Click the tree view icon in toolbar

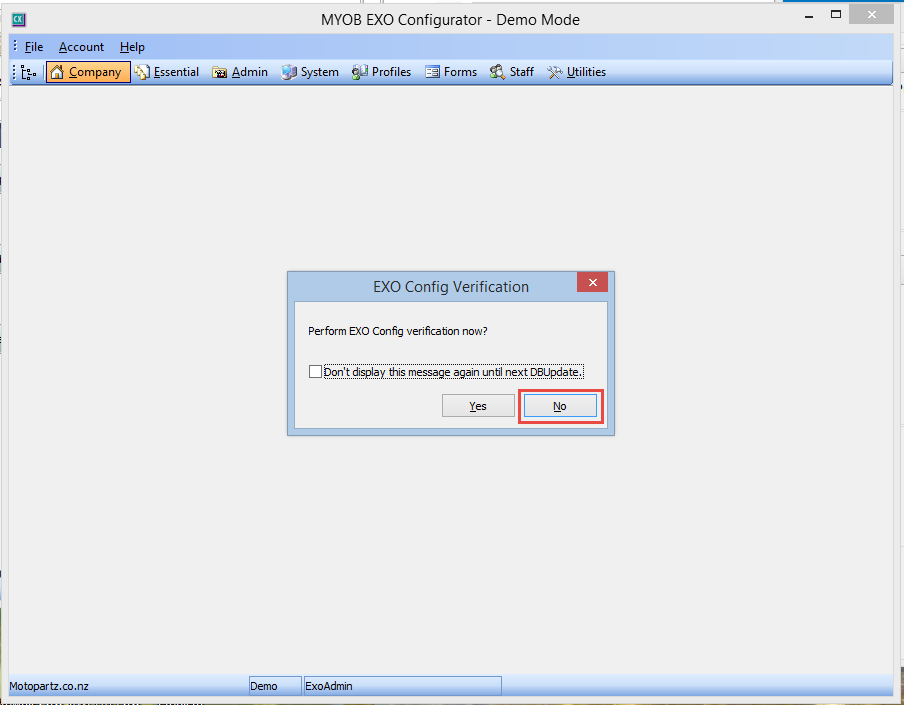[x=28, y=73]
